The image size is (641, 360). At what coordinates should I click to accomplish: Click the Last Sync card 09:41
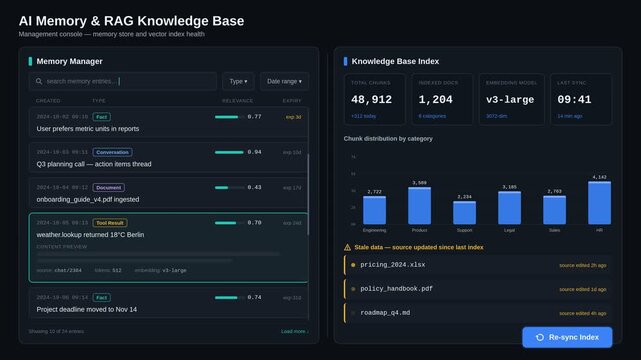pyautogui.click(x=581, y=99)
